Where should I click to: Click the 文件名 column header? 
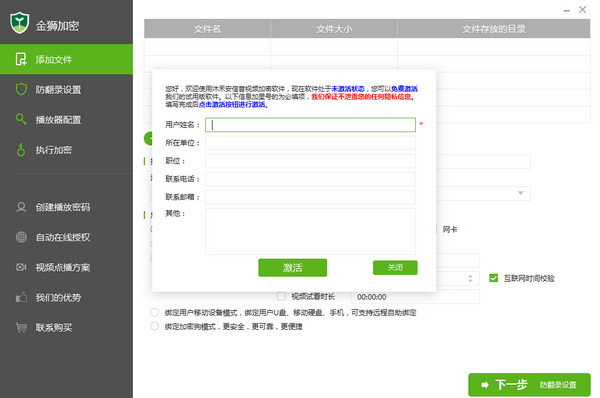coord(207,29)
